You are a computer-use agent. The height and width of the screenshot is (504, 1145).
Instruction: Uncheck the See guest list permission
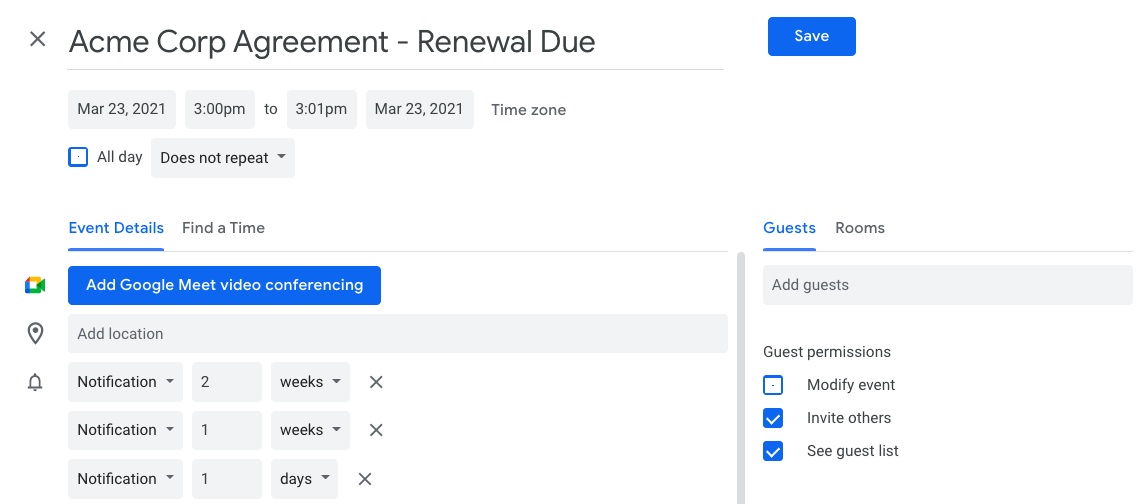point(773,451)
